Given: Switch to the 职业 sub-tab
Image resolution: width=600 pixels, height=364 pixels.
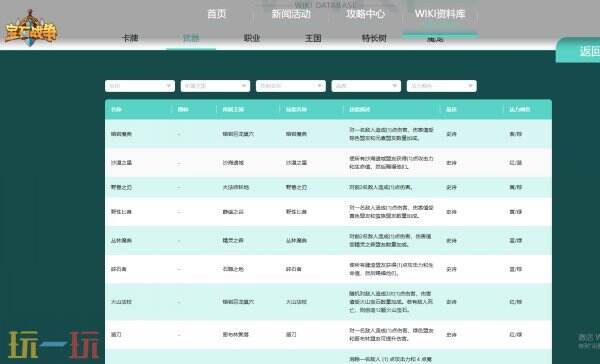Looking at the screenshot, I should click(252, 38).
